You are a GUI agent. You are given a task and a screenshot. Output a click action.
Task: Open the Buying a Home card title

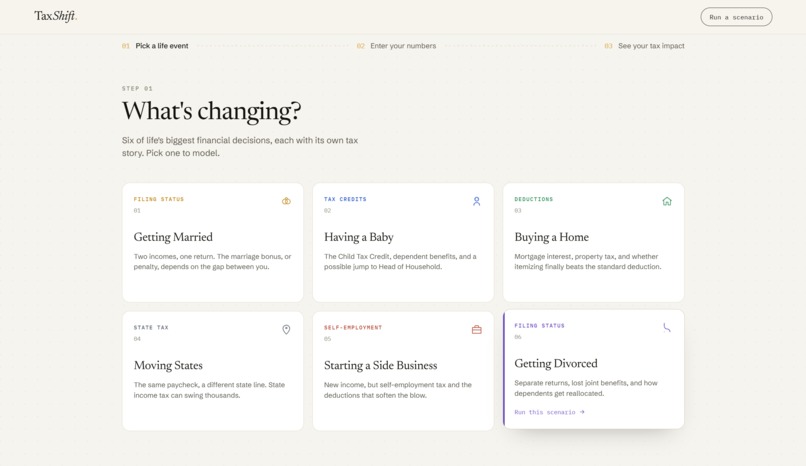[552, 237]
